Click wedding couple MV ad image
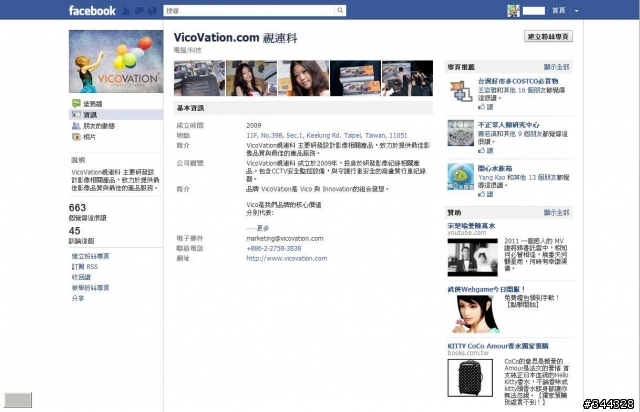The width and height of the screenshot is (640, 412). 473,258
